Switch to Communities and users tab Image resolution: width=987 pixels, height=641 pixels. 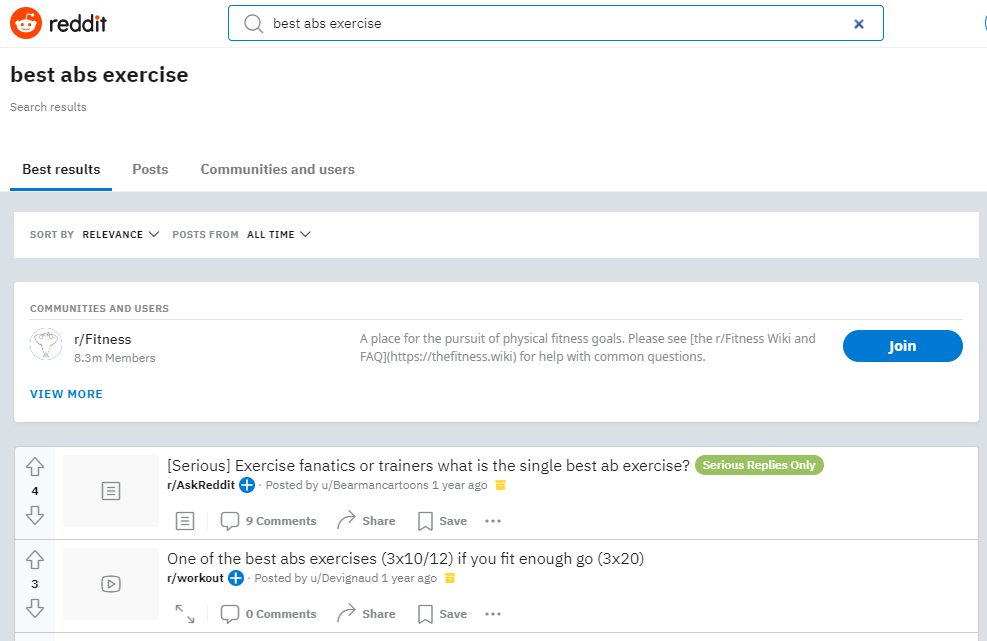coord(278,169)
